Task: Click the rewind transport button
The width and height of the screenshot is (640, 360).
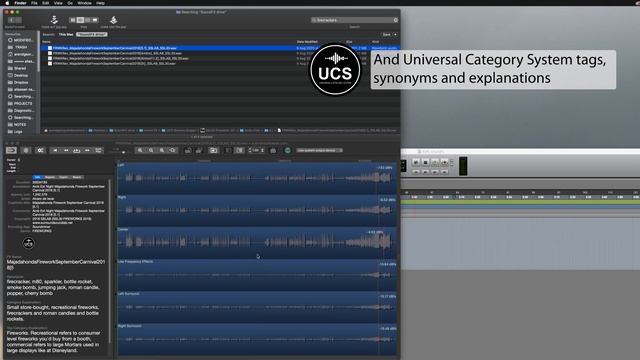Action: click(x=66, y=150)
